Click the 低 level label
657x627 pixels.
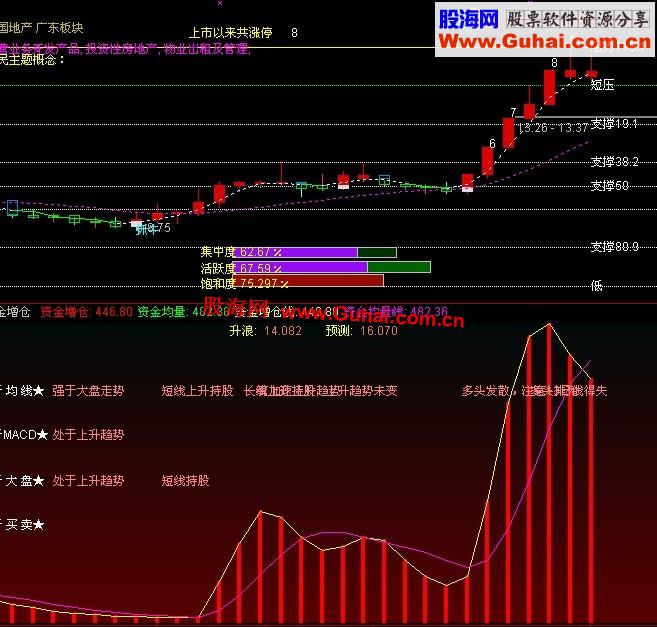click(597, 286)
